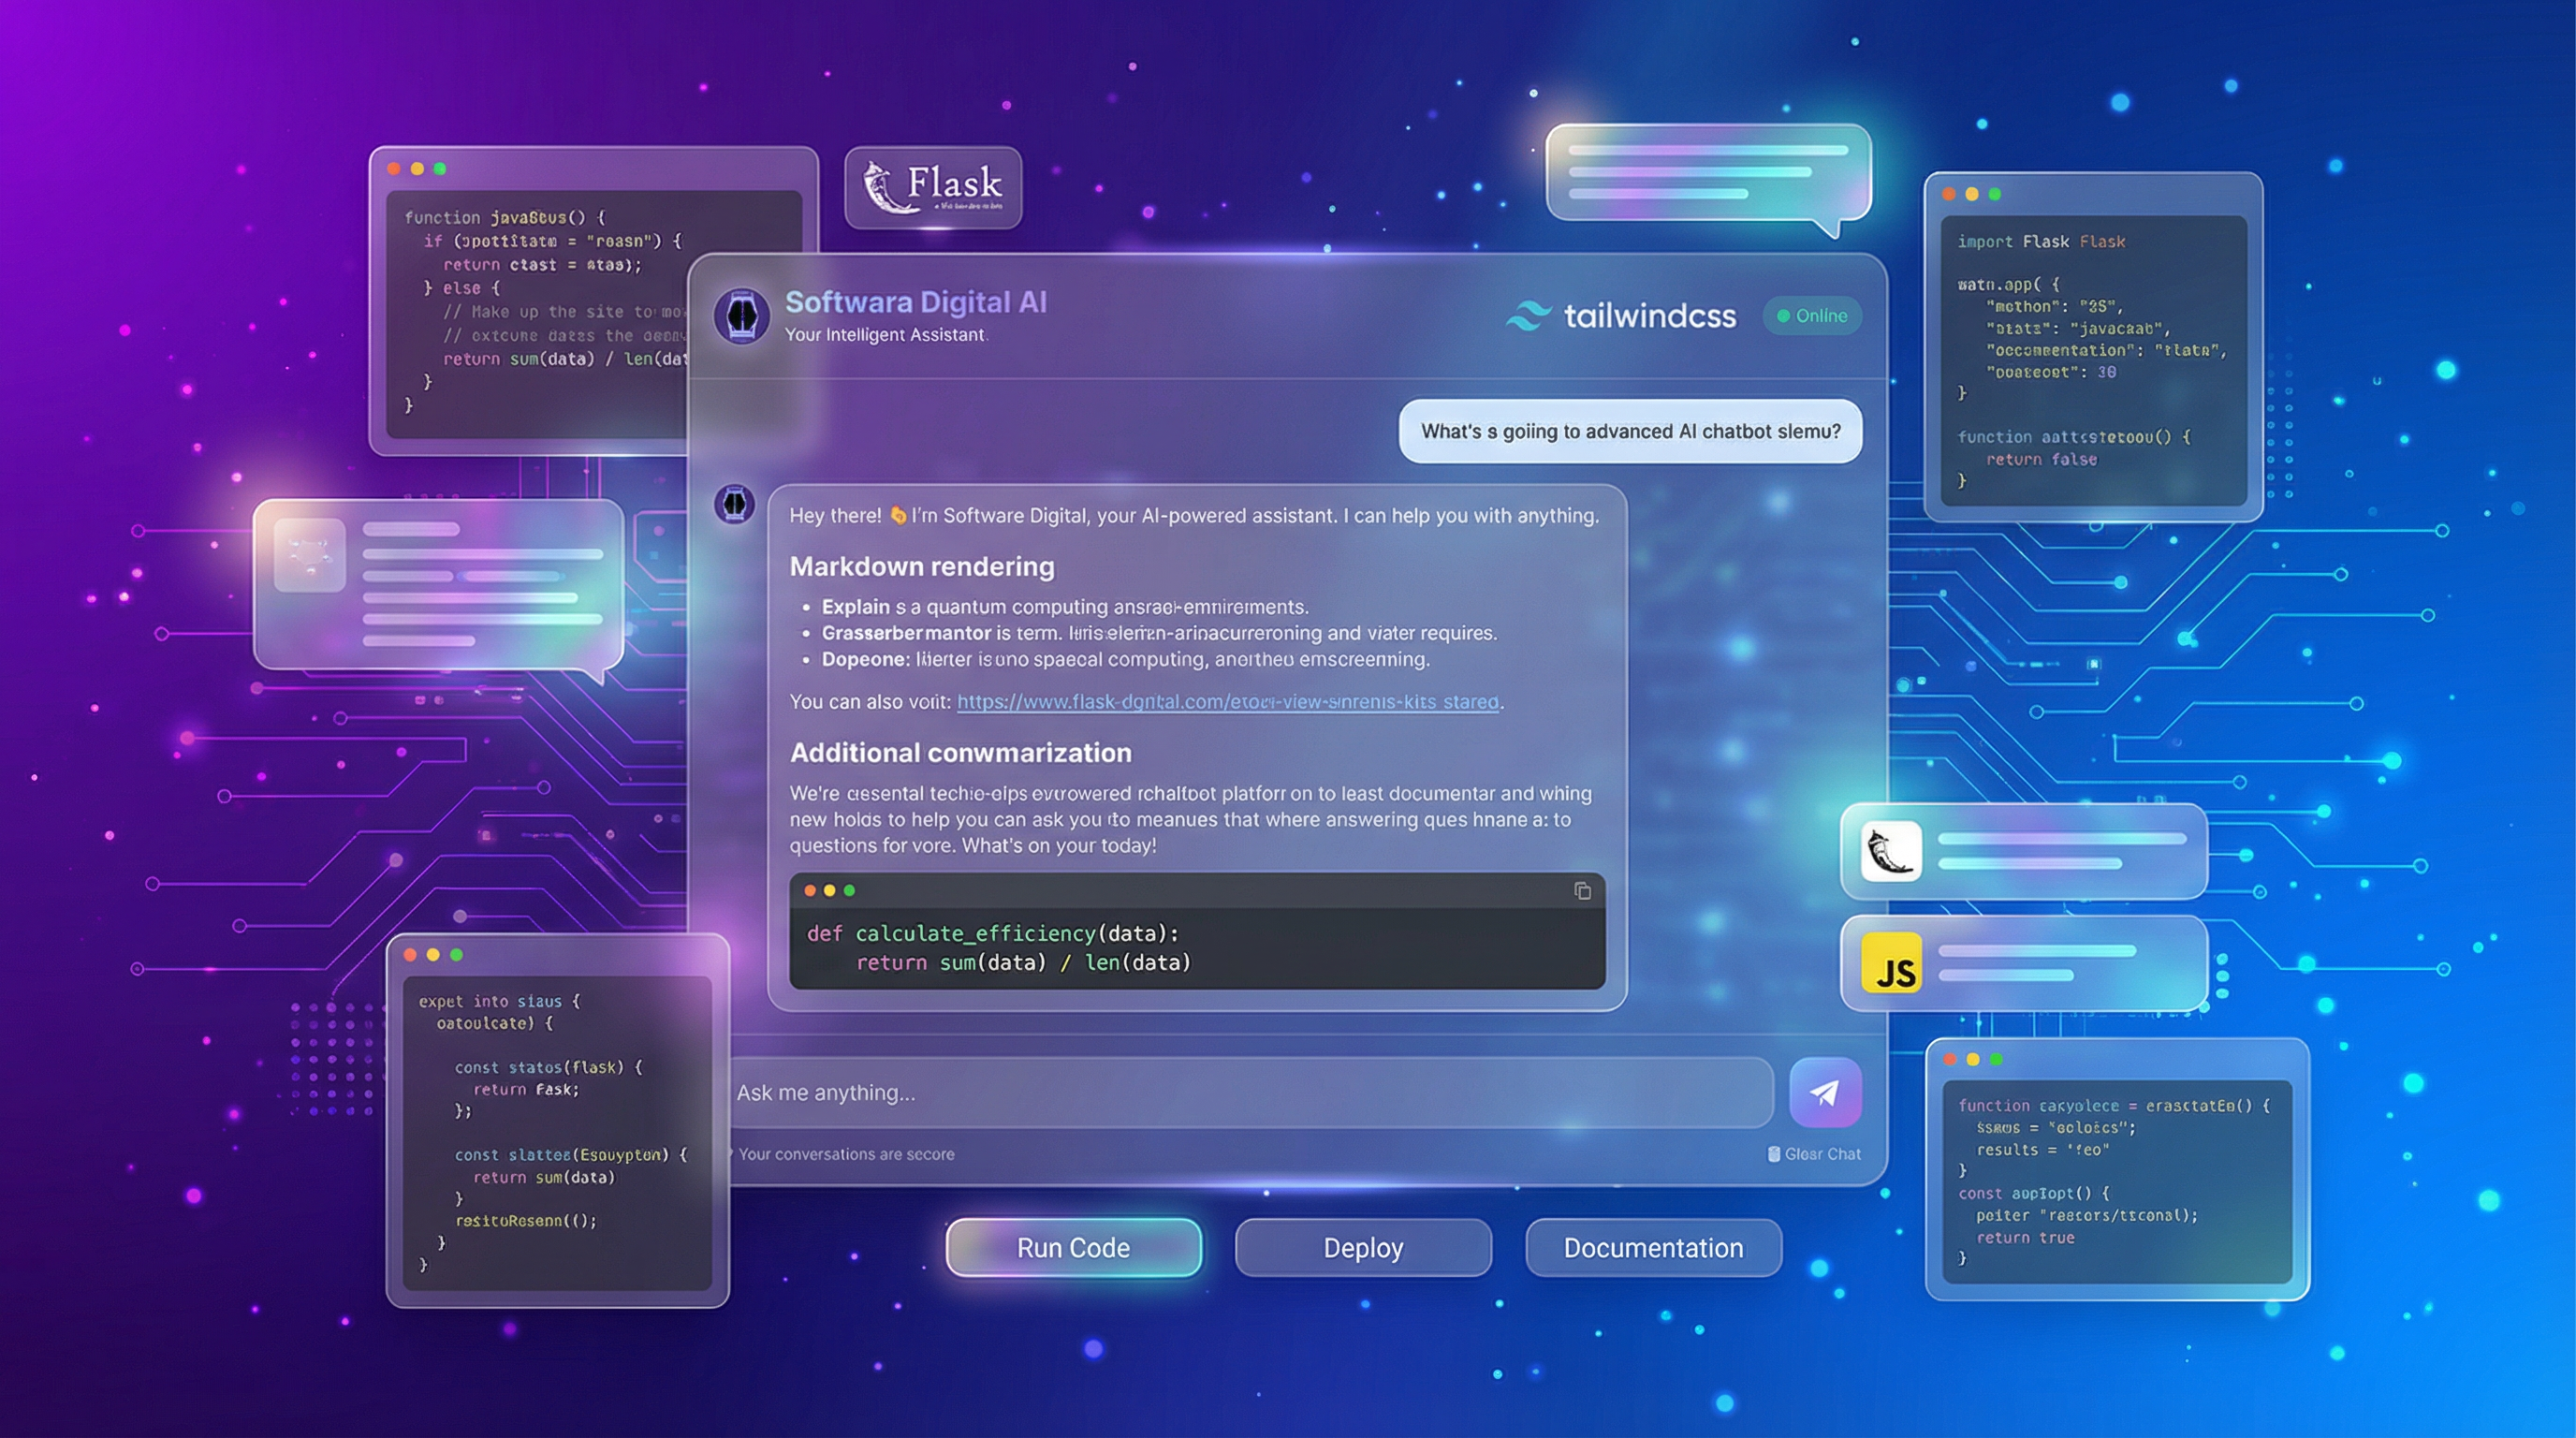Click the Run Code button
Viewport: 2576px width, 1438px height.
tap(1073, 1247)
